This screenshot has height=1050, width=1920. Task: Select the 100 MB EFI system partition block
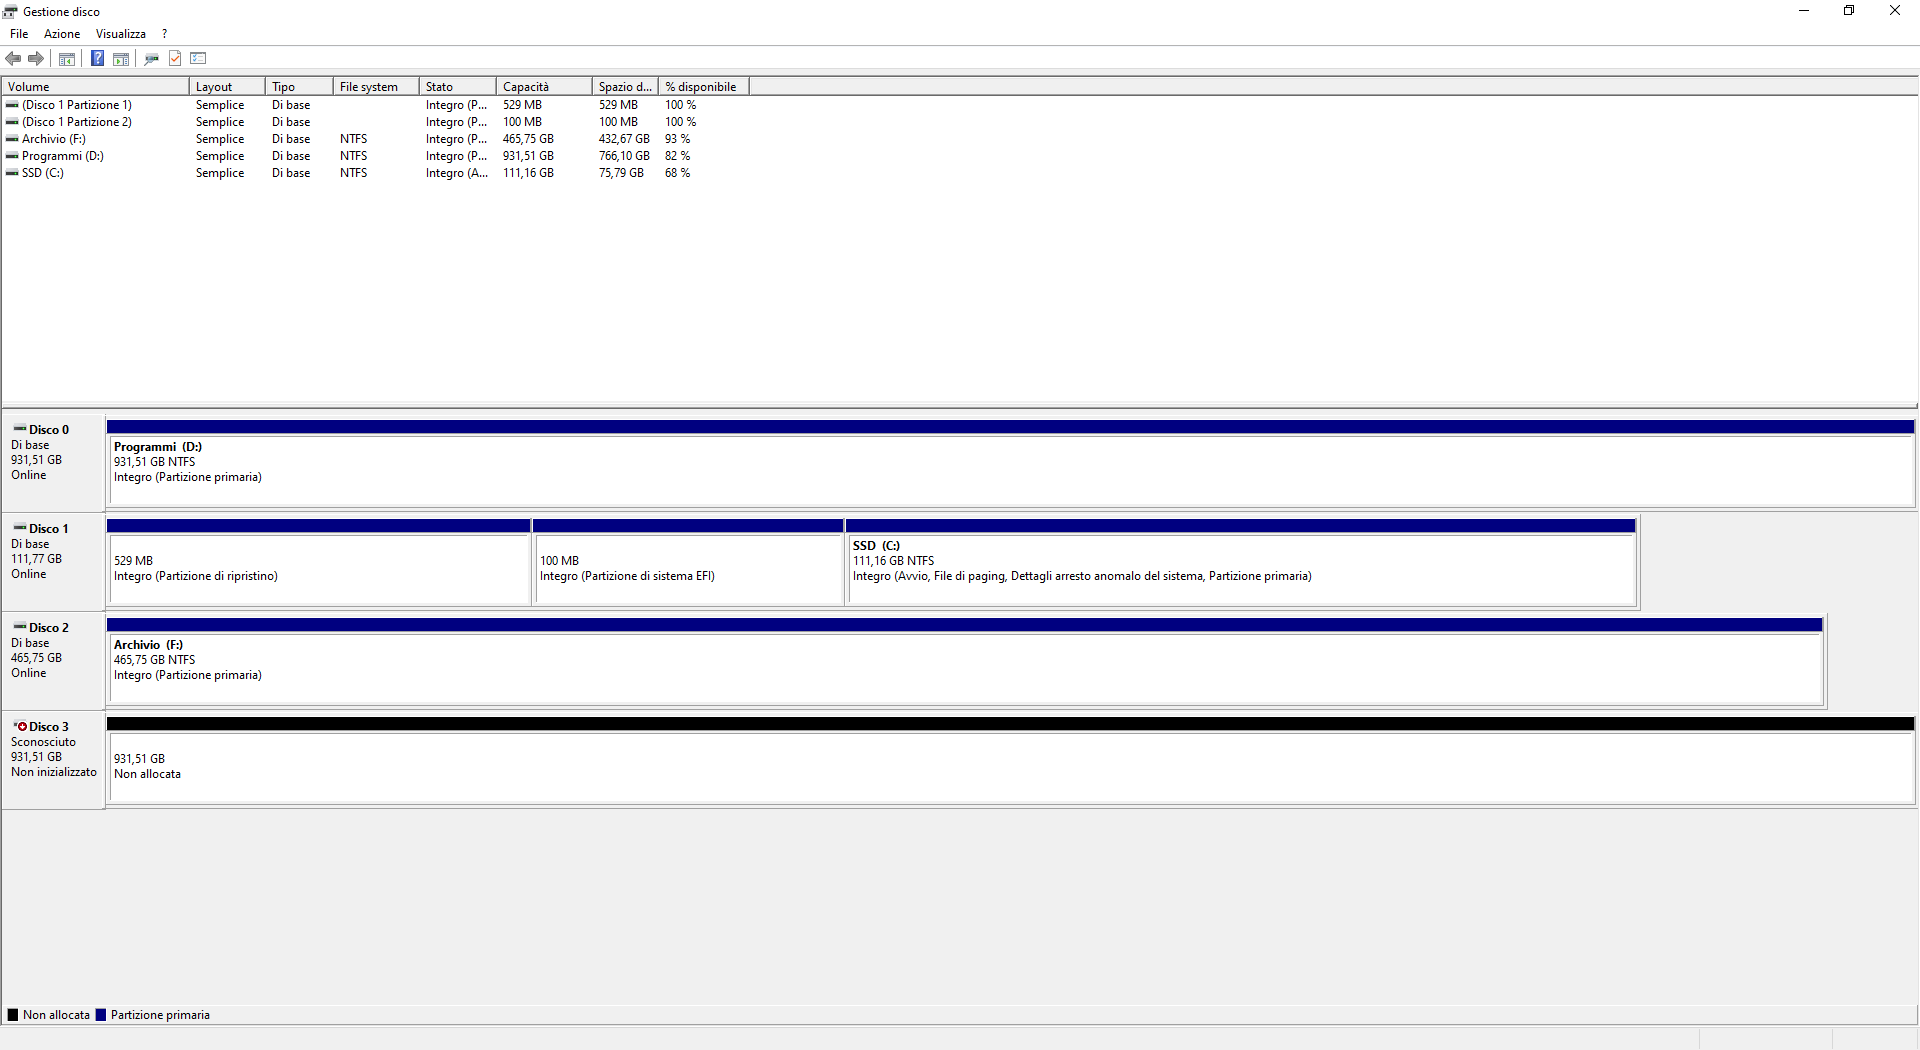point(689,562)
